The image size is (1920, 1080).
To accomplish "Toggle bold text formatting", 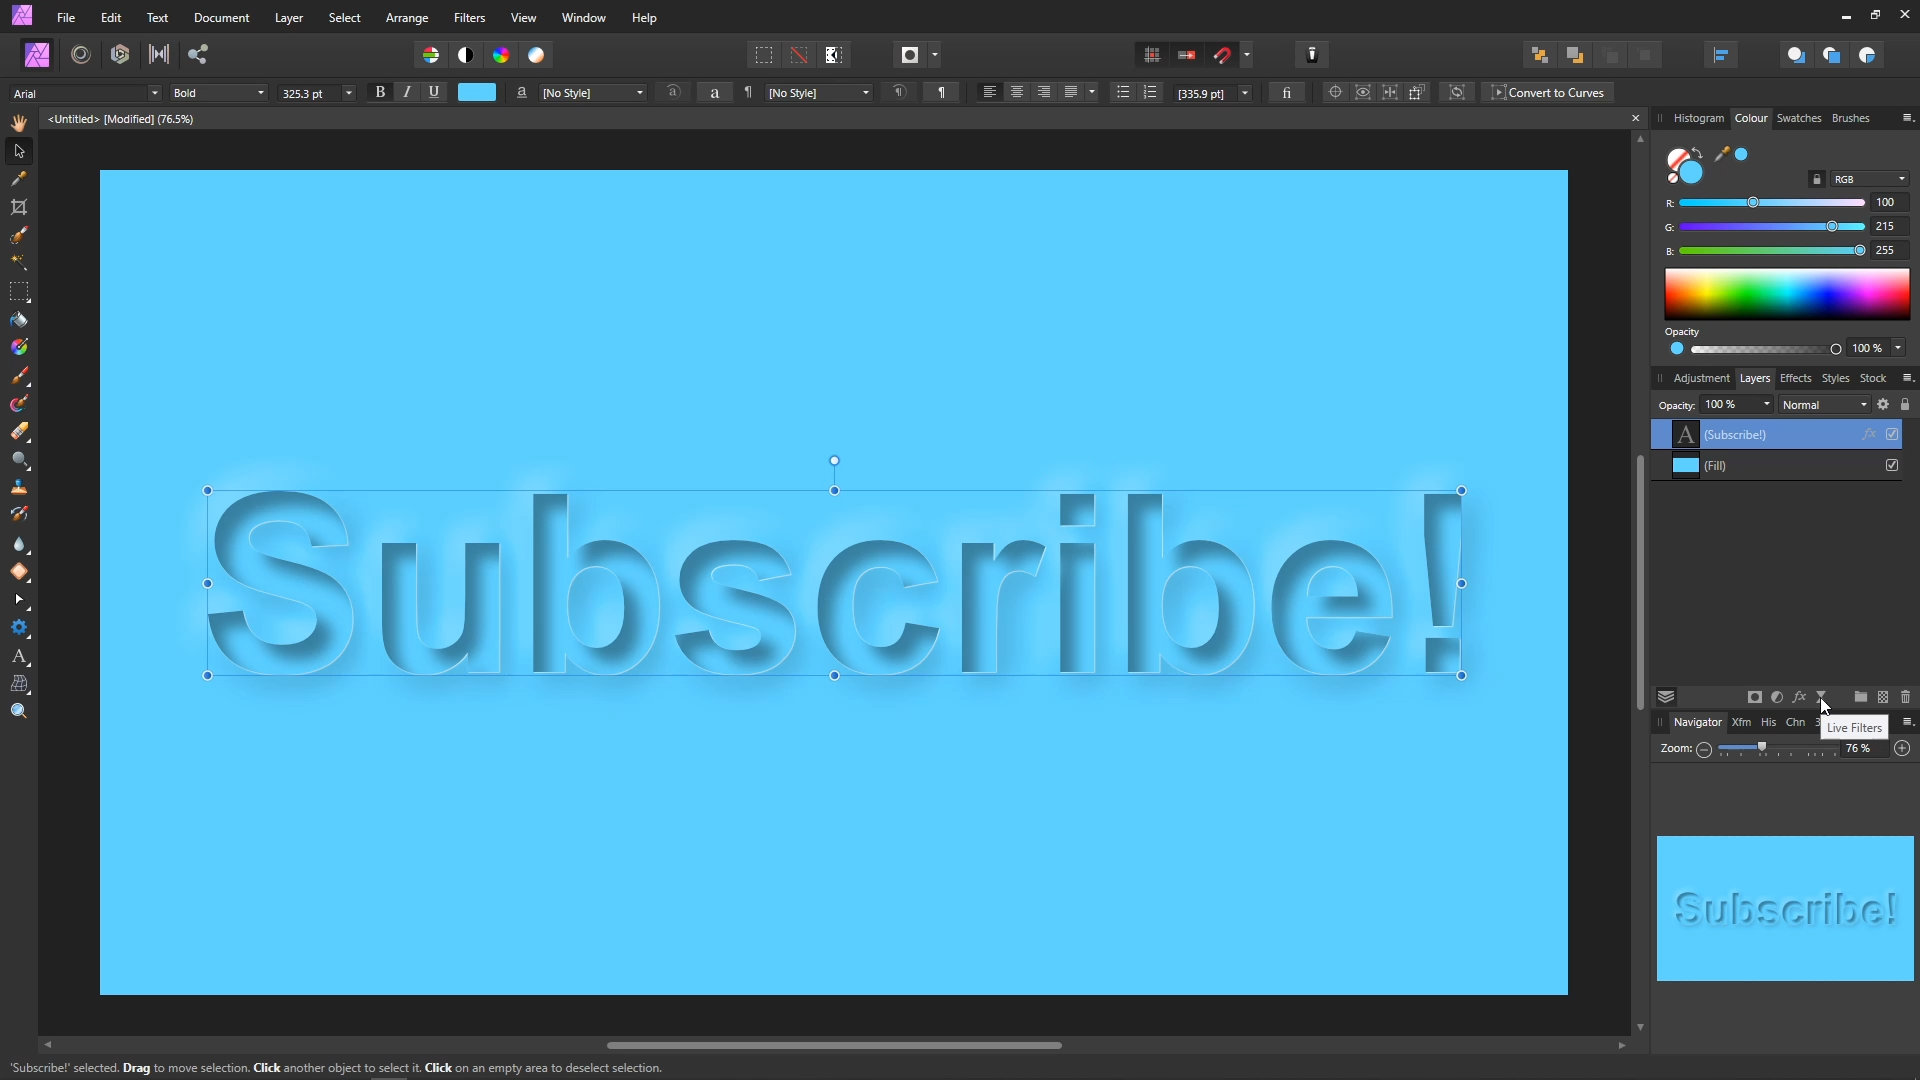I will (x=380, y=92).
